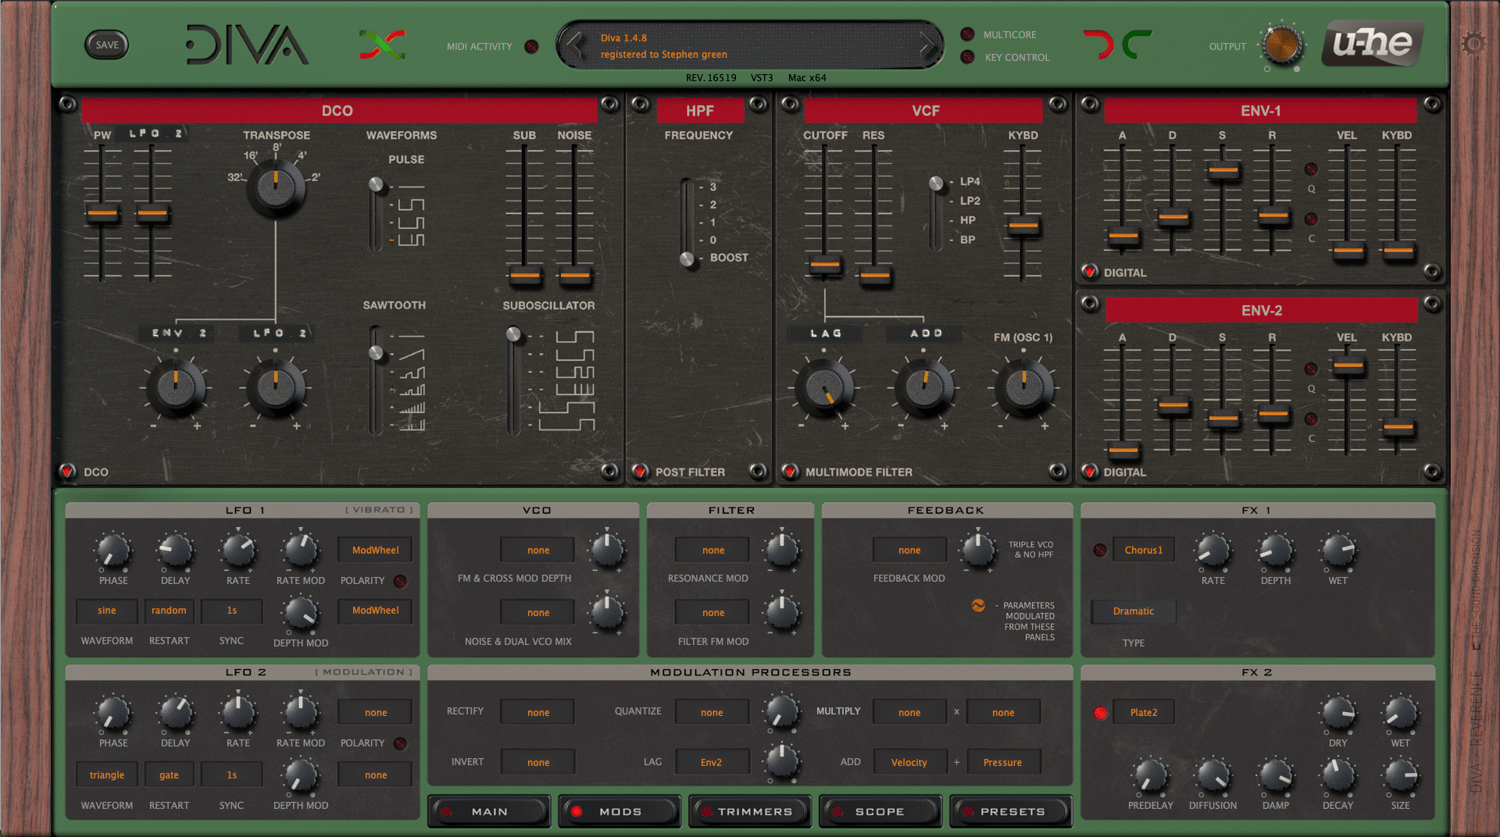Open the LAG Env2 source menu
The height and width of the screenshot is (837, 1500).
point(712,762)
